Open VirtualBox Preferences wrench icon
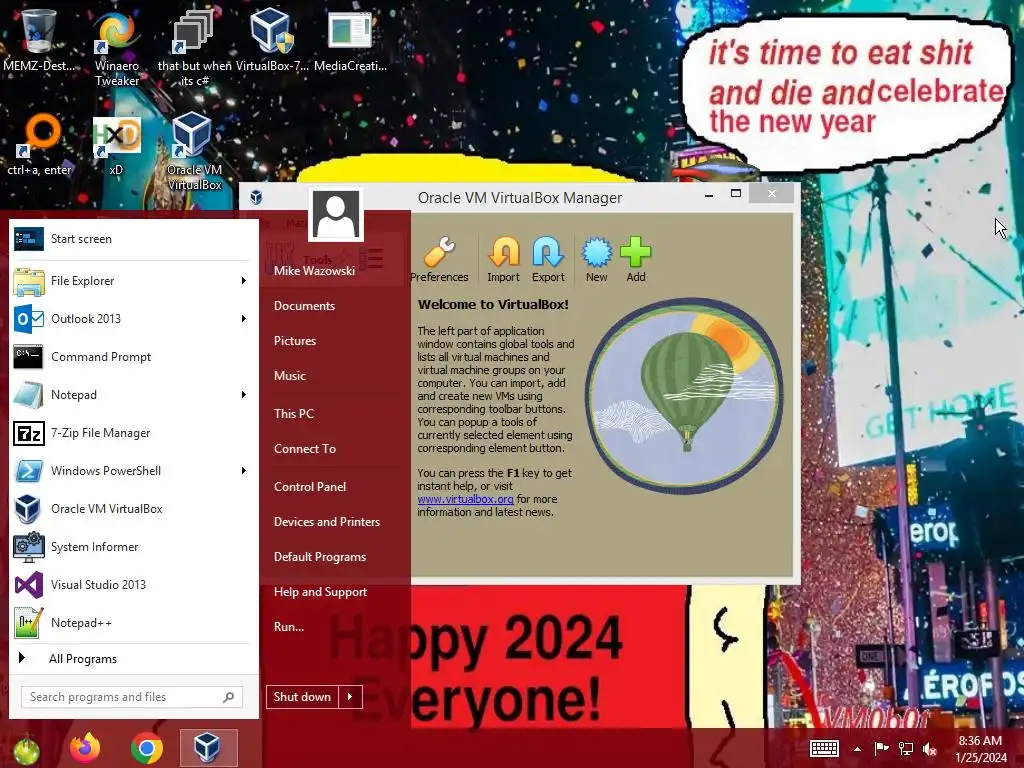The image size is (1024, 768). [440, 260]
